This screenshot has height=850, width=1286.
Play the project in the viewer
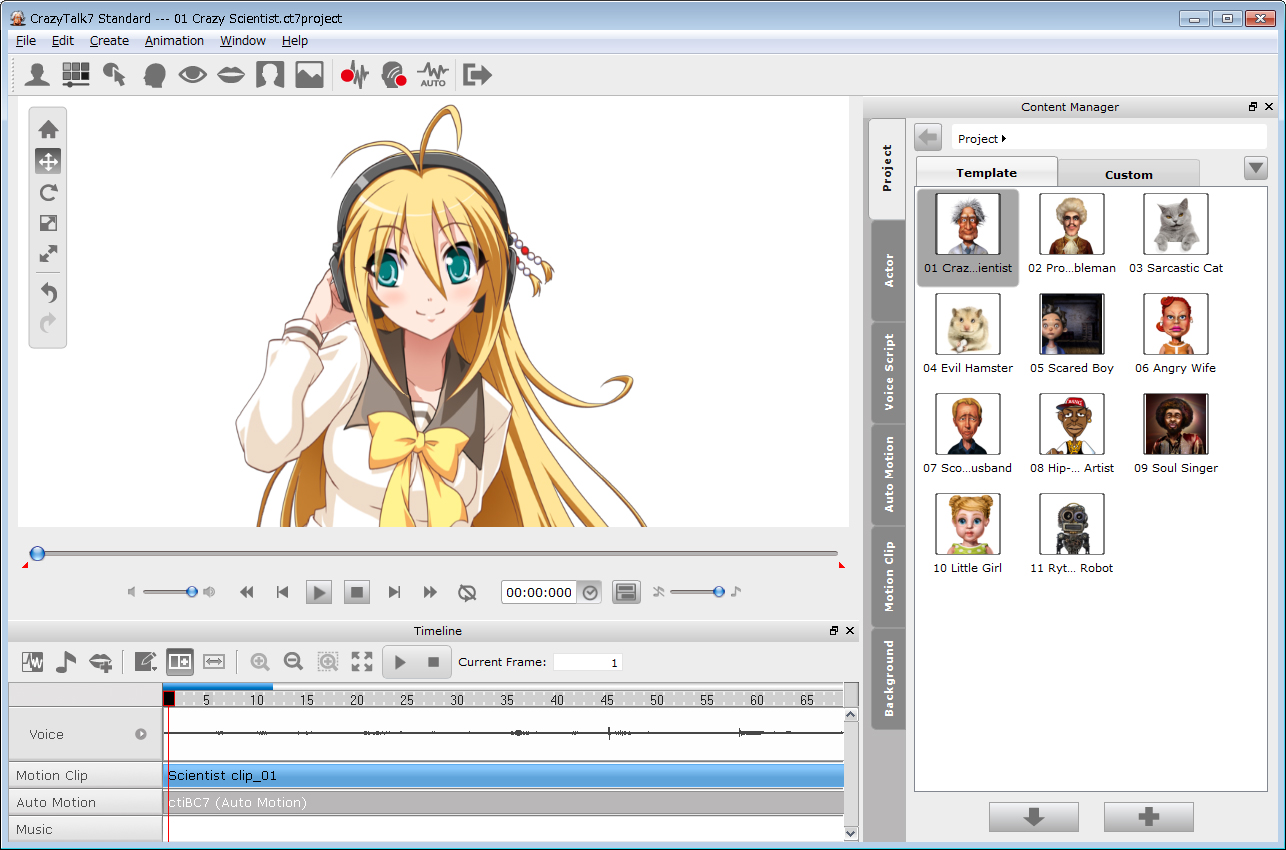coord(318,592)
